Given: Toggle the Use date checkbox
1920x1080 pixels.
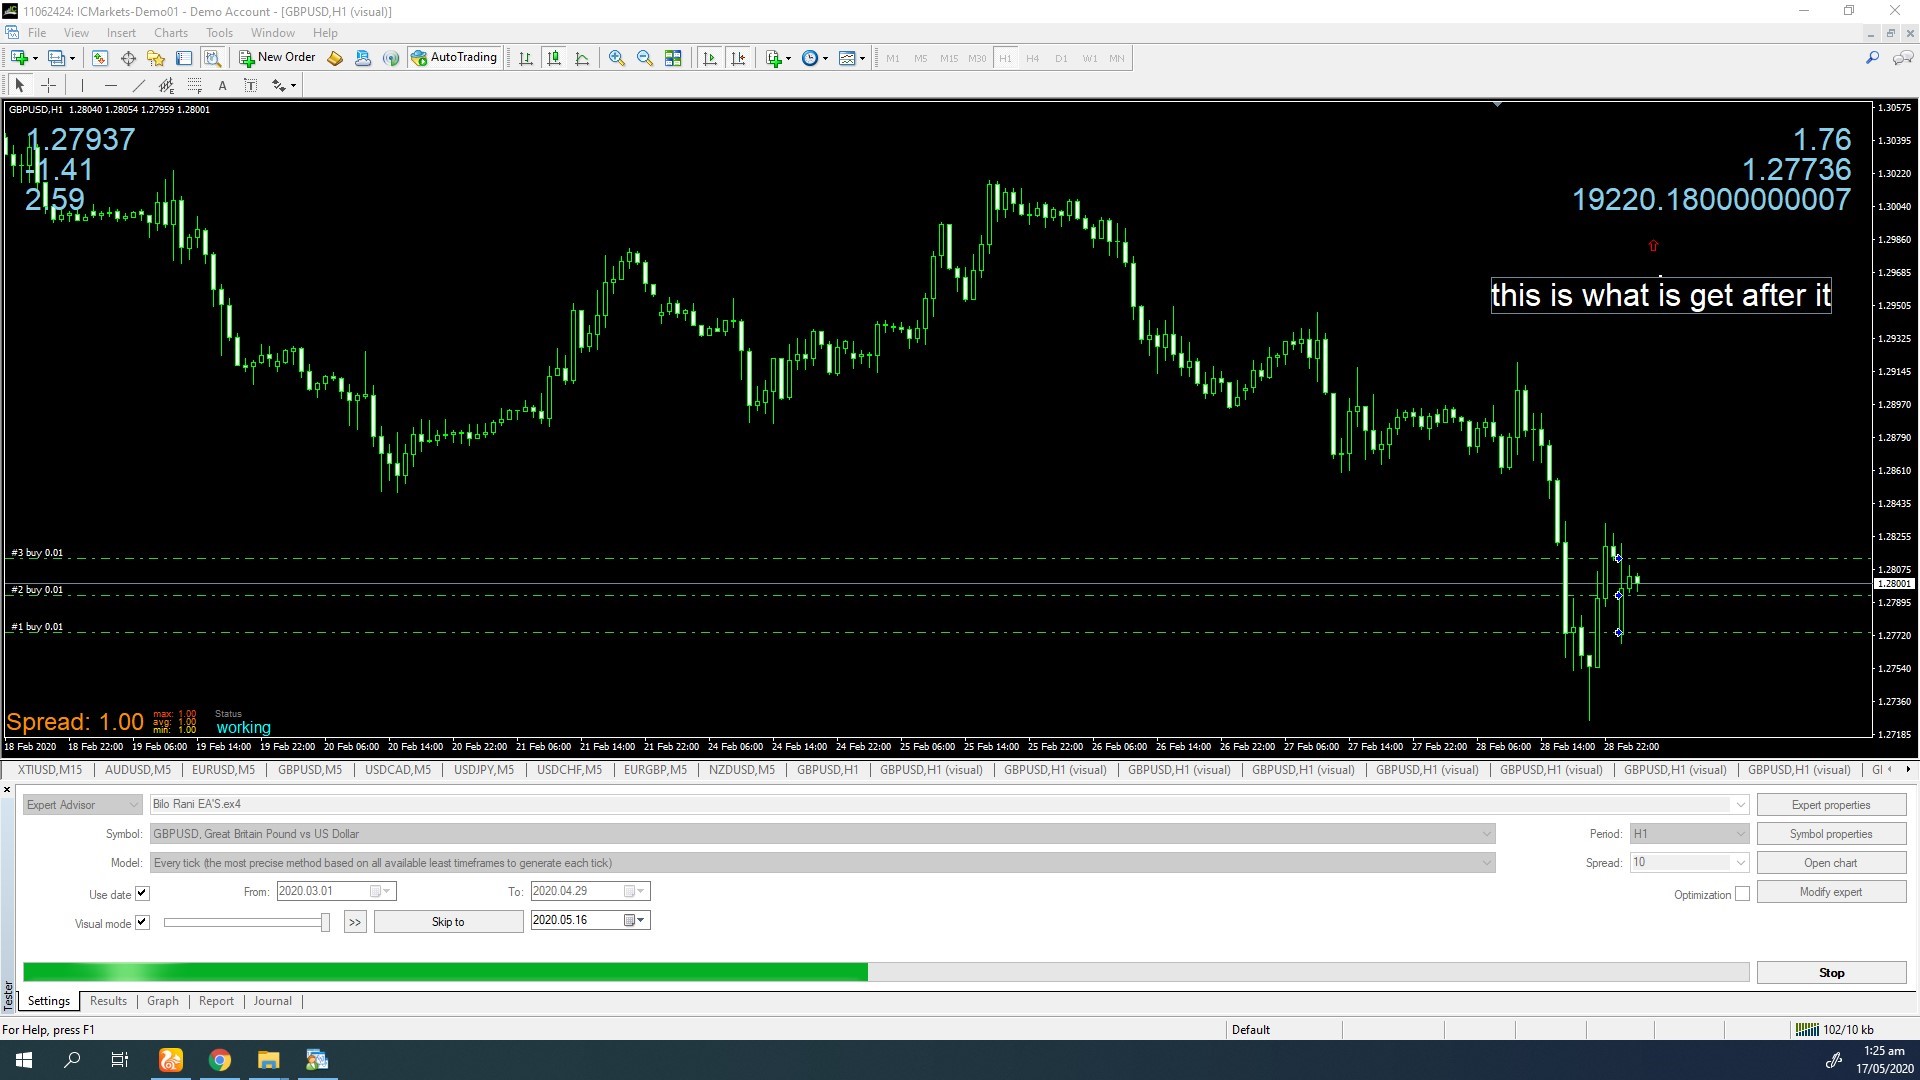Looking at the screenshot, I should coord(142,894).
